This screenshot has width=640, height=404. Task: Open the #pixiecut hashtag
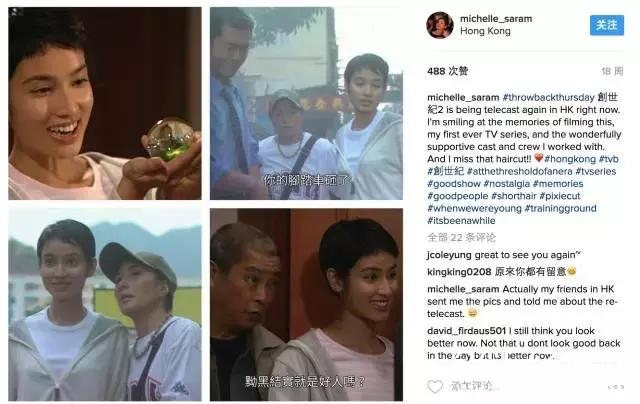pyautogui.click(x=560, y=196)
